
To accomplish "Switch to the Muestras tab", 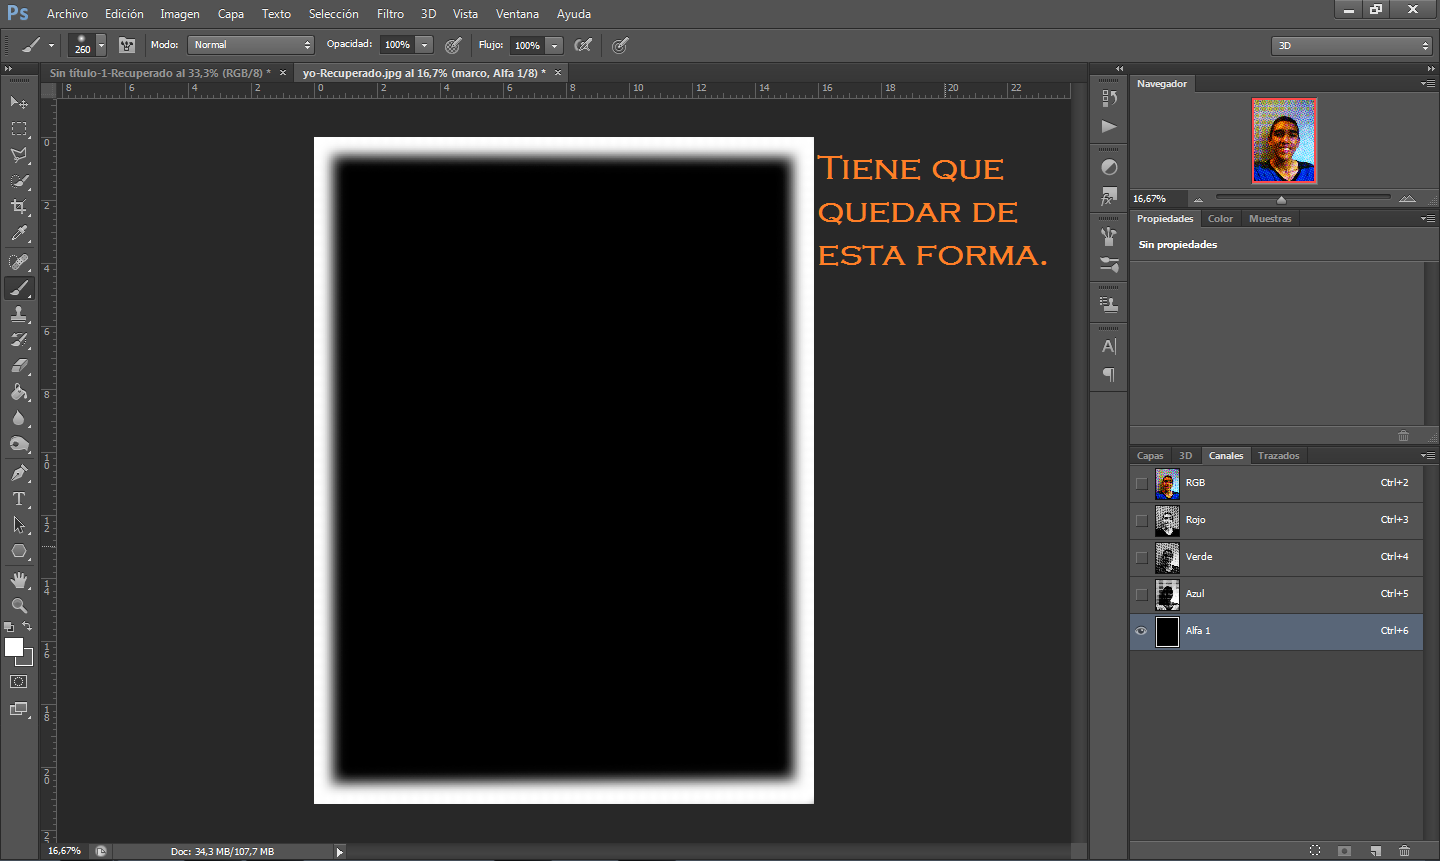I will [1270, 219].
